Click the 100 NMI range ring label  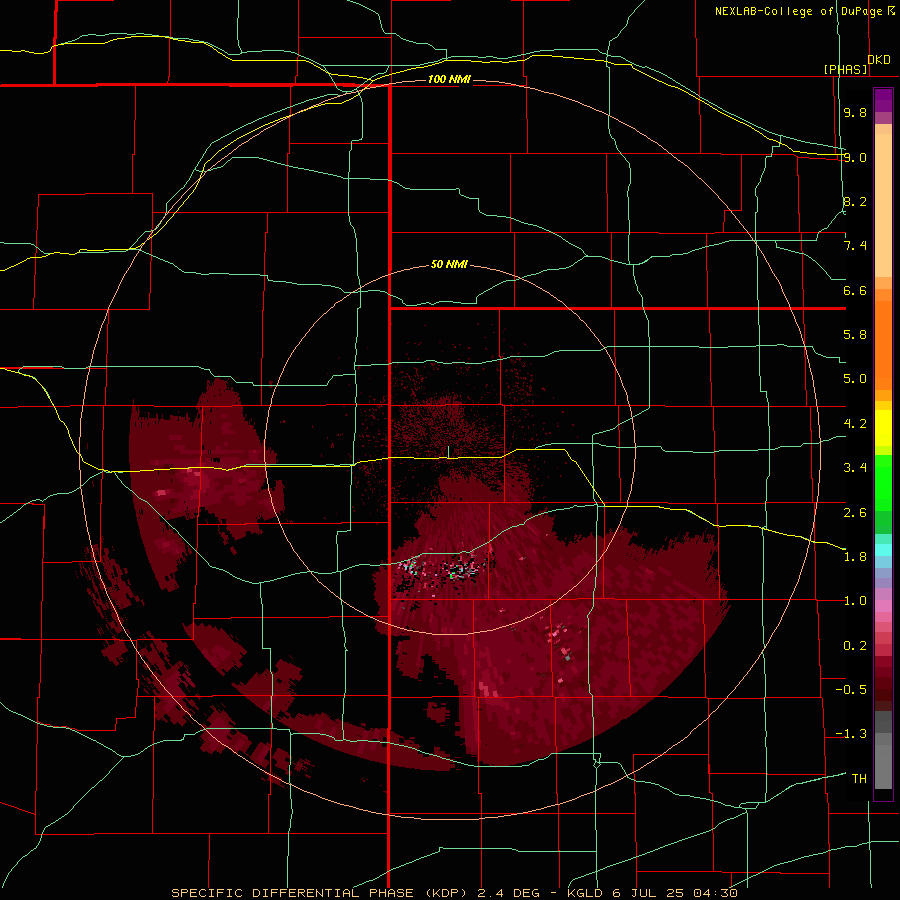click(449, 79)
